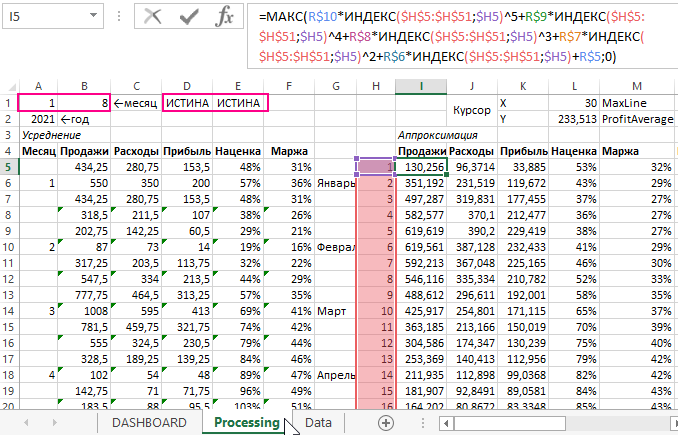Select column H header

376,86
